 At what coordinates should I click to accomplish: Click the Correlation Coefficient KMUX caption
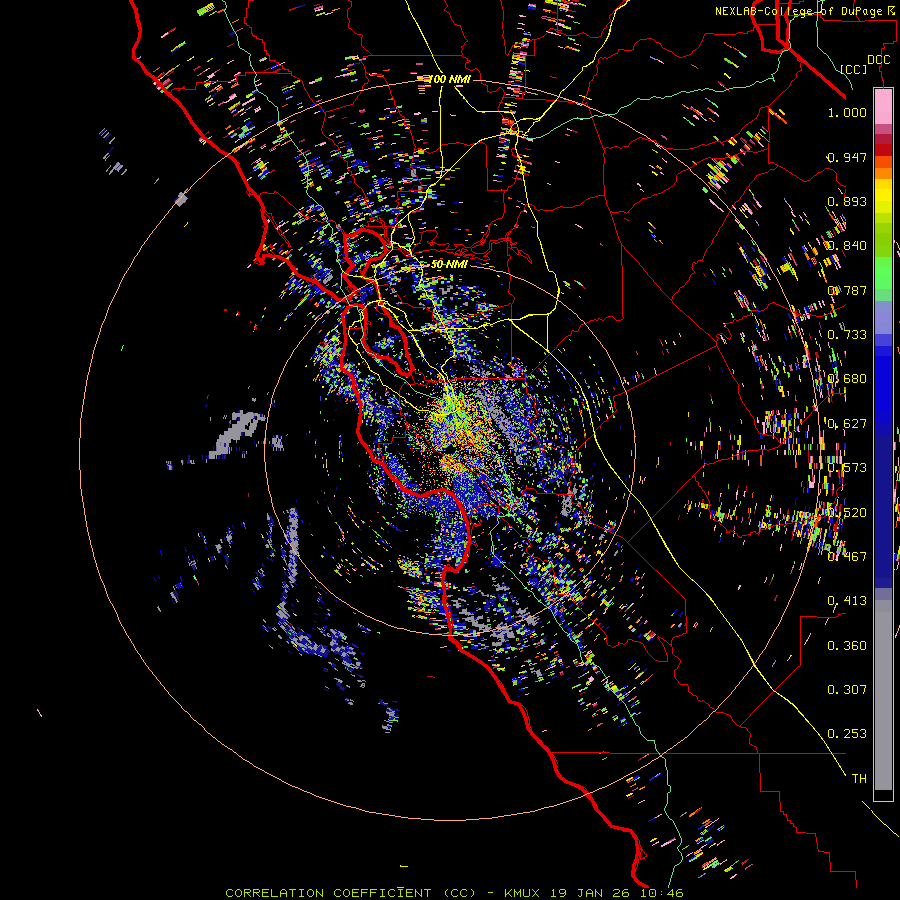(455, 893)
